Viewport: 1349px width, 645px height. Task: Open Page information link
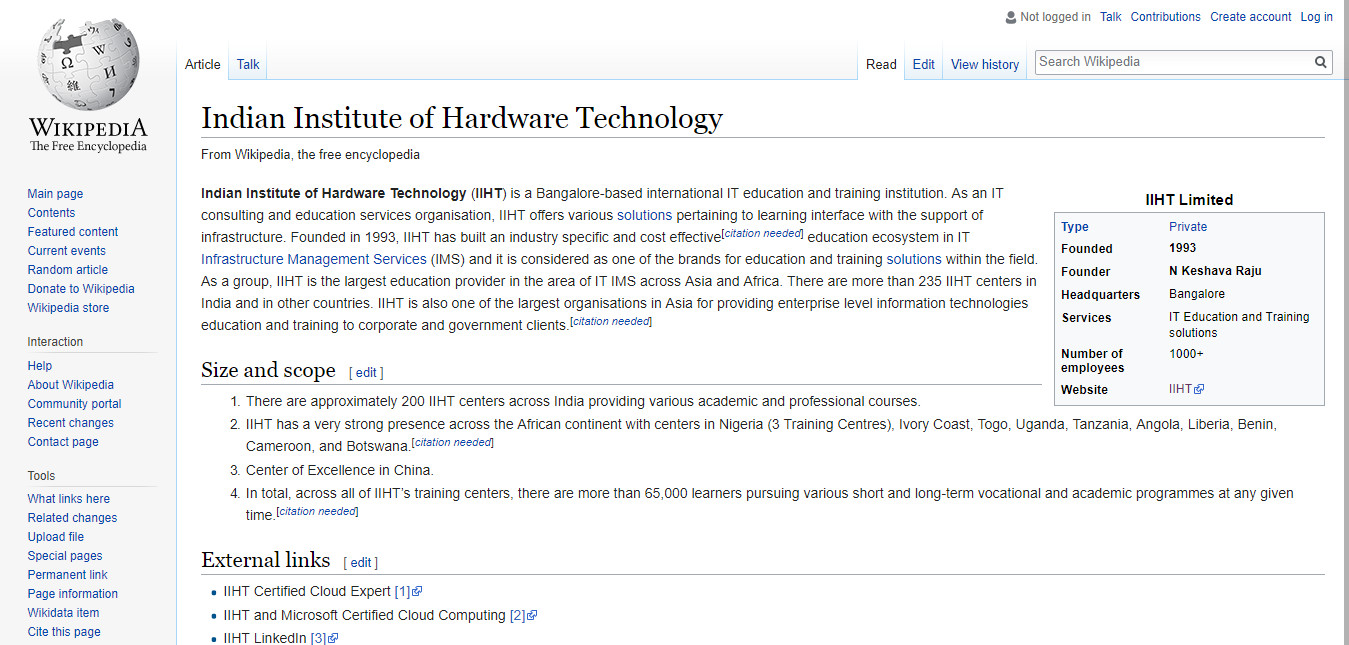click(x=73, y=594)
